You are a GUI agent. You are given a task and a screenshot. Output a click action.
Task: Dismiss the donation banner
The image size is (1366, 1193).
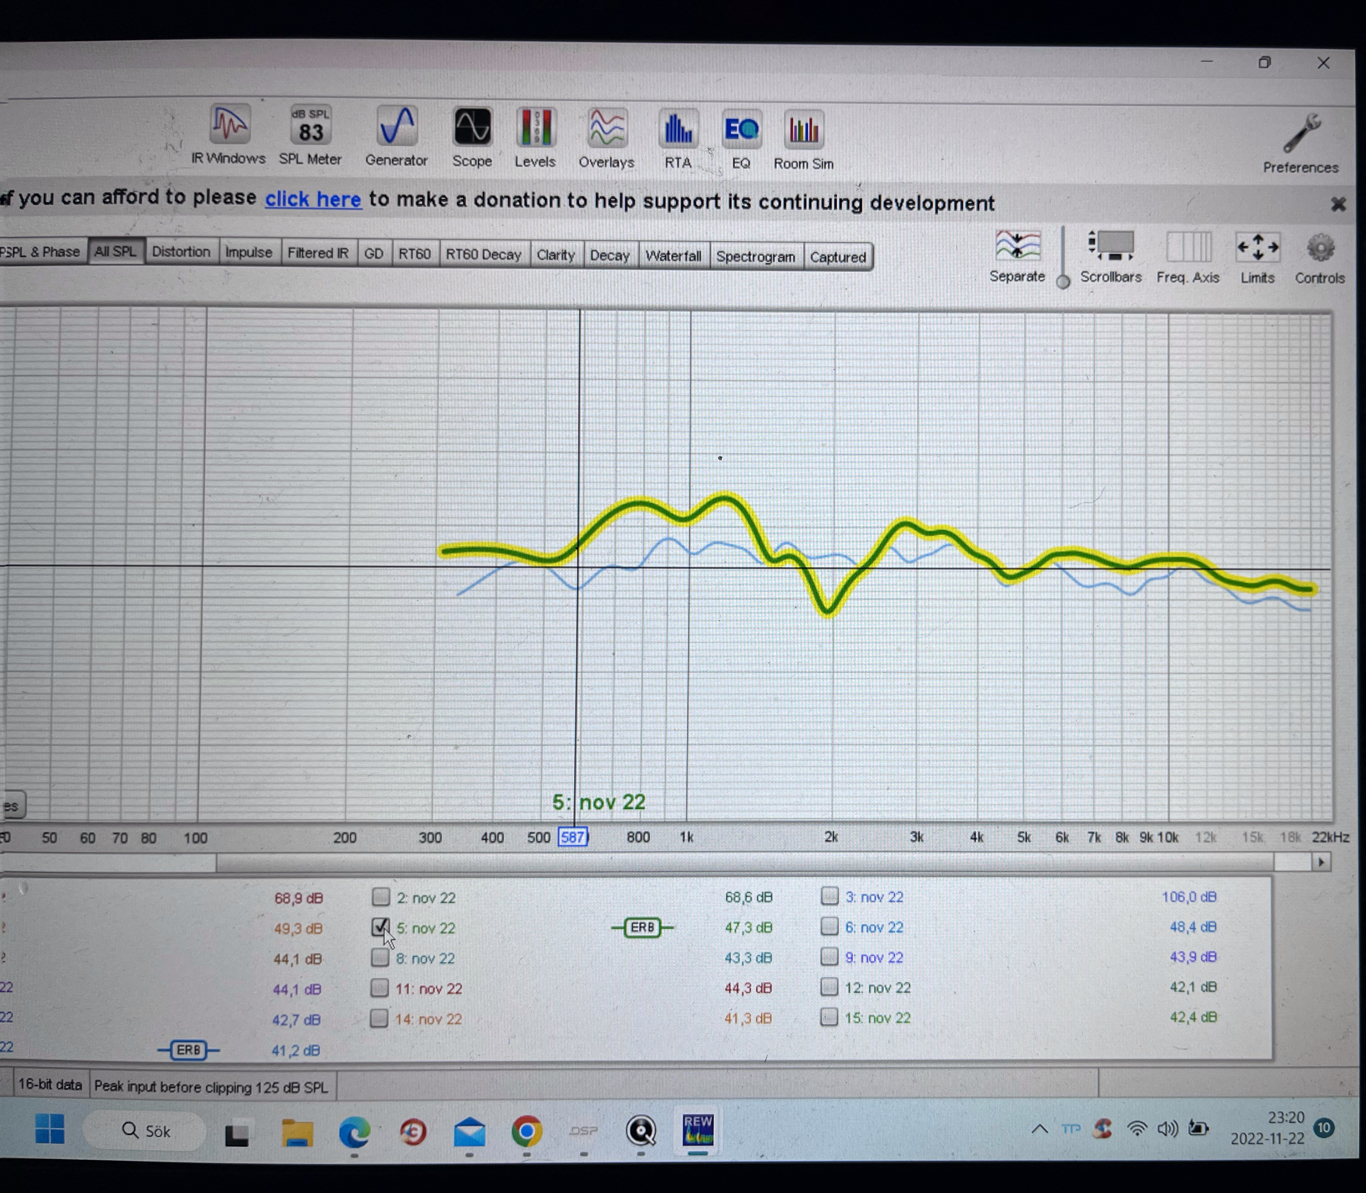pos(1338,204)
